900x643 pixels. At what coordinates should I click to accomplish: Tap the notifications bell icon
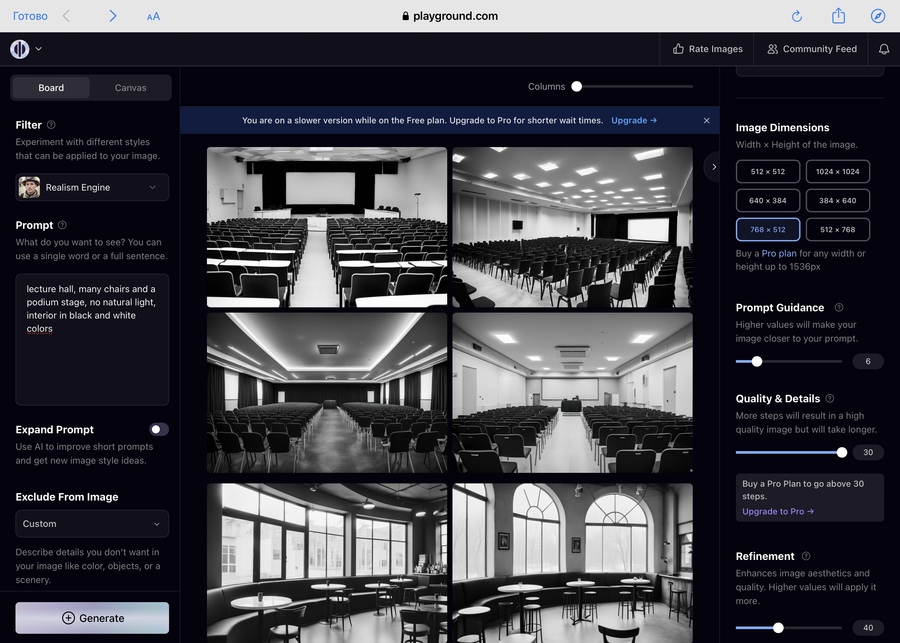click(x=884, y=49)
